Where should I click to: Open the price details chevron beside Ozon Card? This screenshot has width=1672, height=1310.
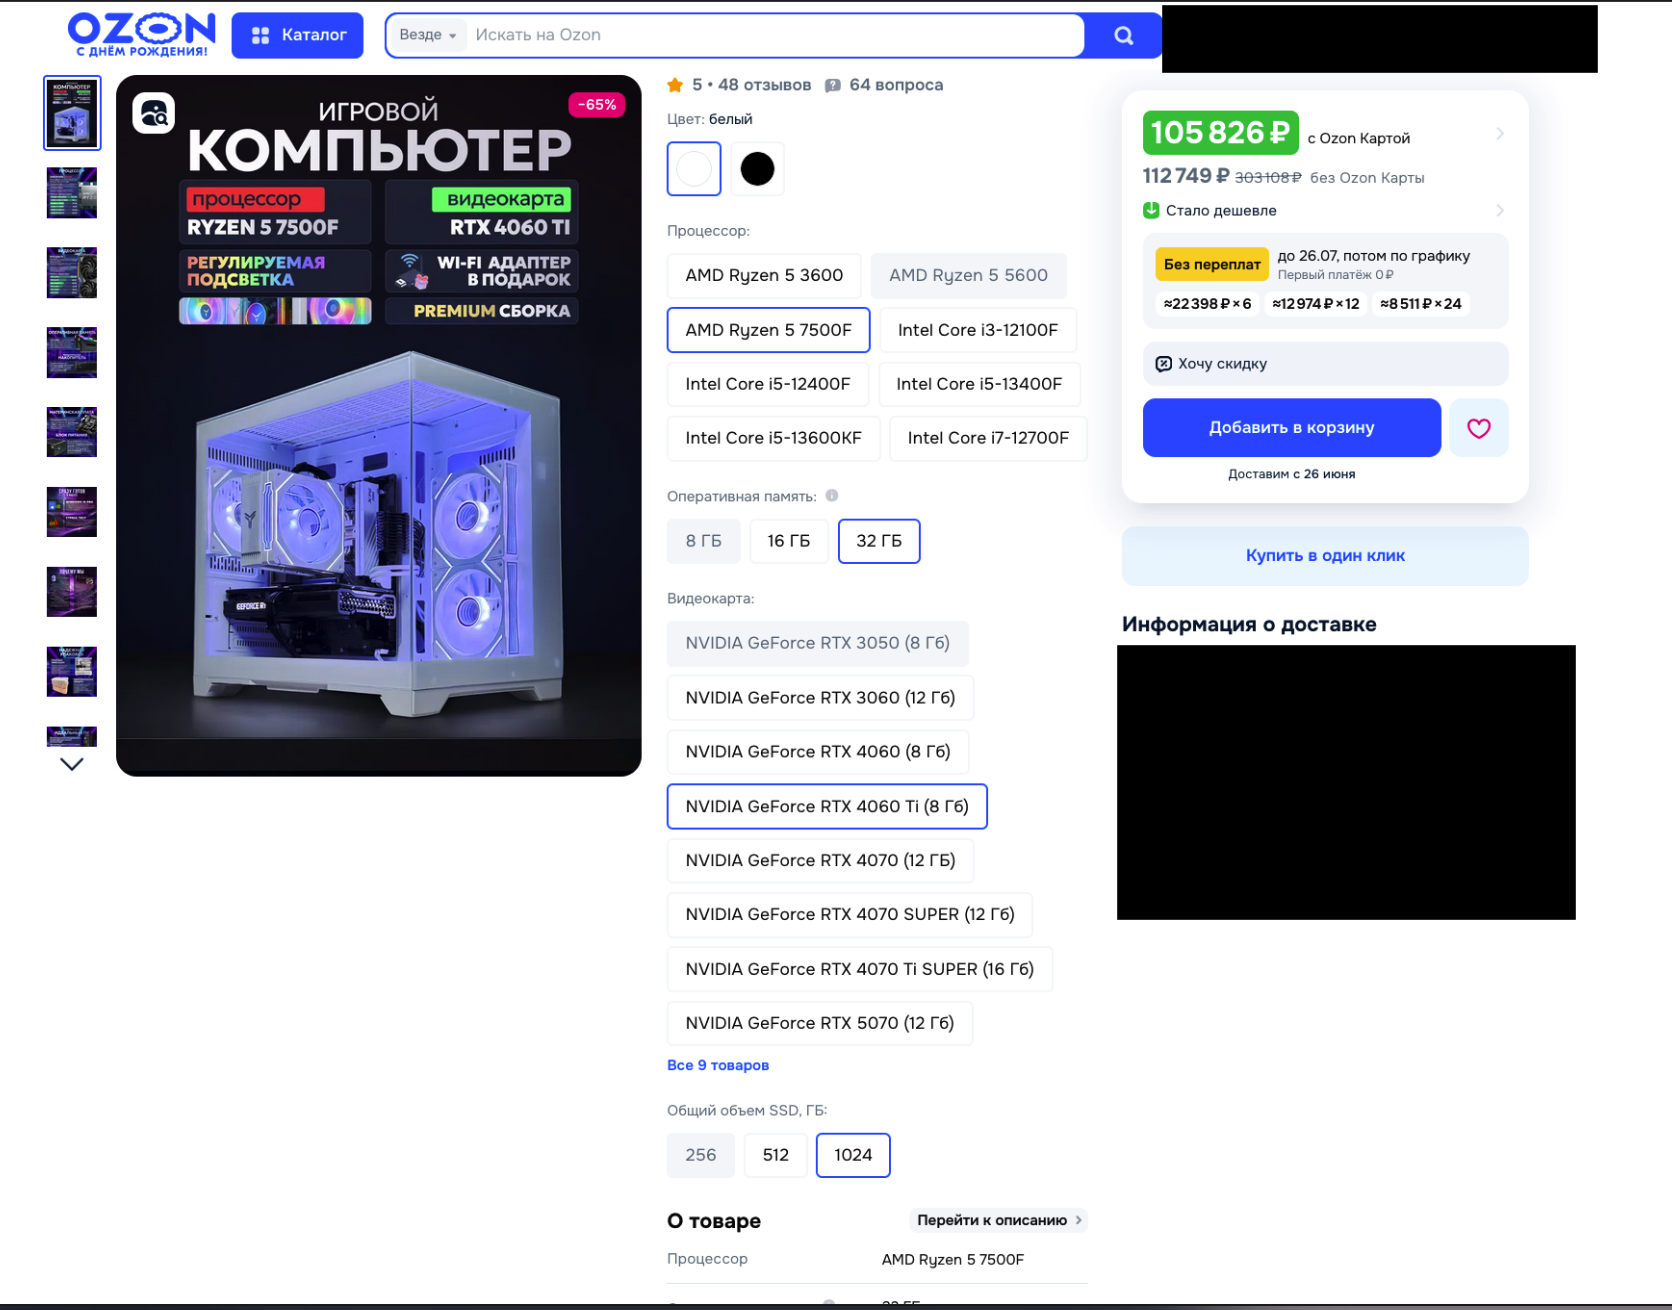pyautogui.click(x=1499, y=133)
